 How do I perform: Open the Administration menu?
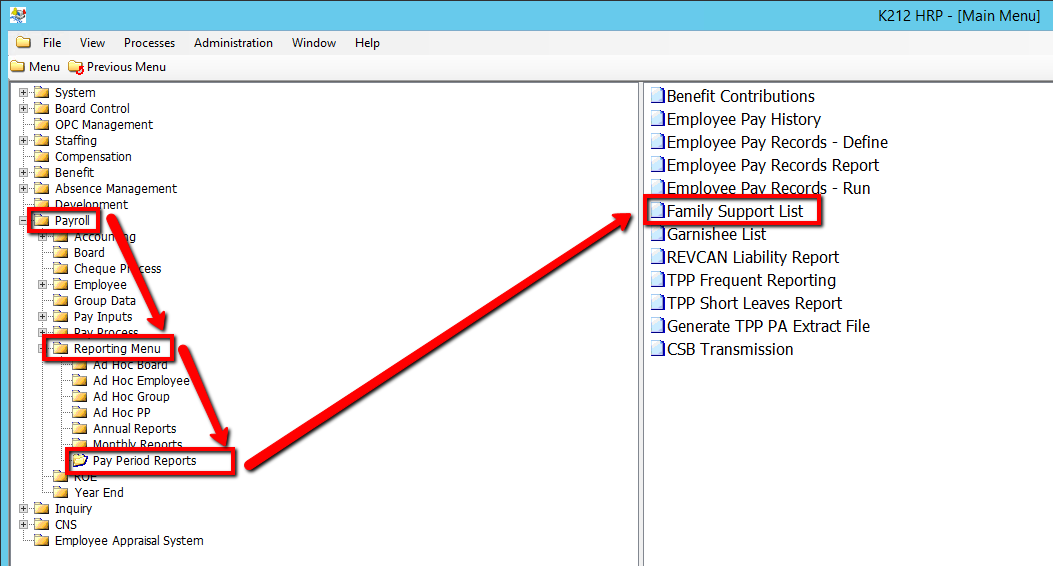tap(233, 43)
